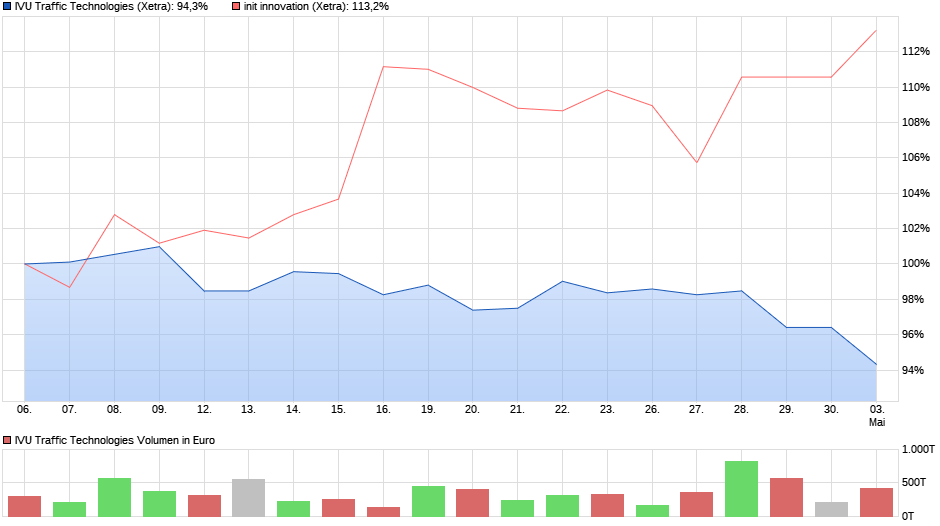This screenshot has height=526, width=940.
Task: Click the '112%' y-axis label
Action: click(916, 52)
